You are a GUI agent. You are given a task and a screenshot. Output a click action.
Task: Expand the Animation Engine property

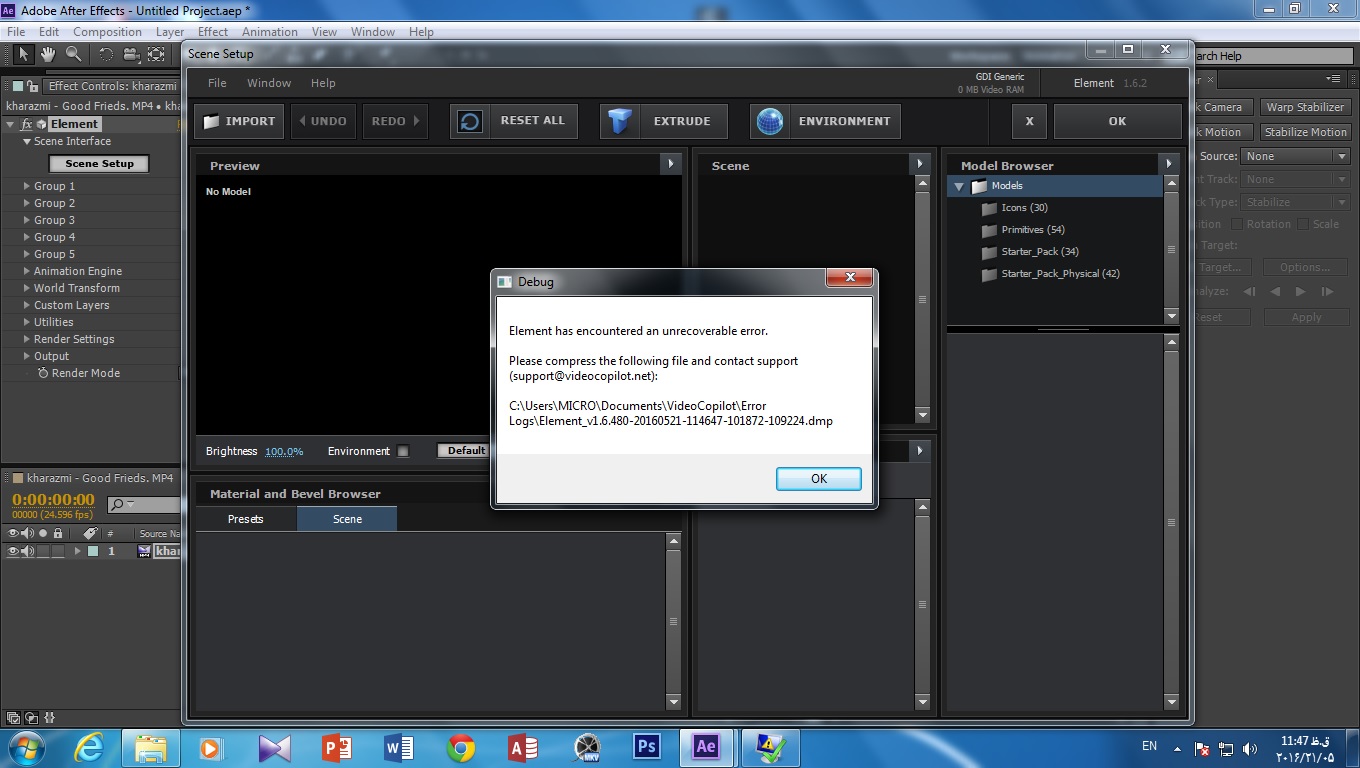coord(27,271)
